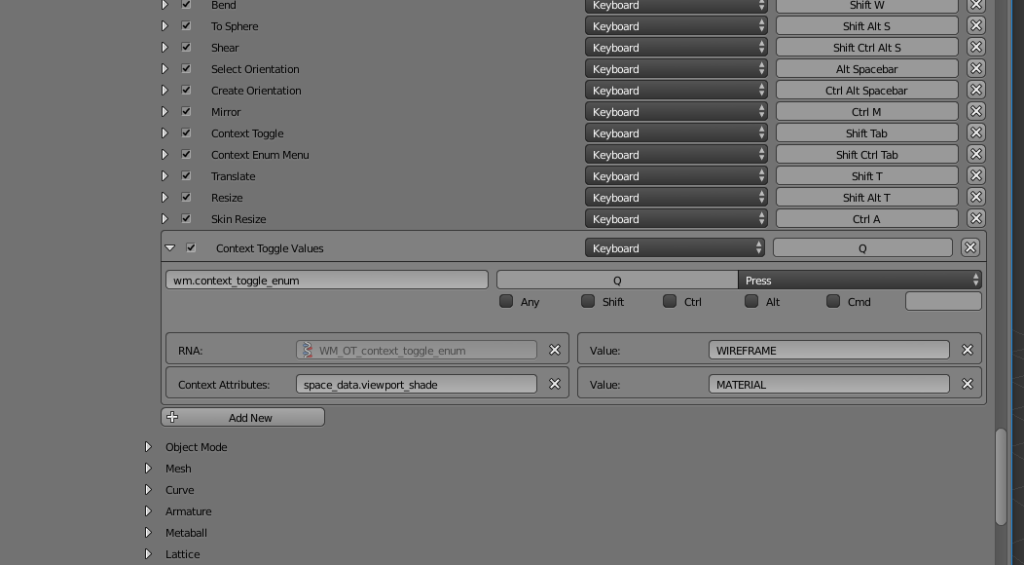Enable the Ctrl modifier checkbox

click(669, 301)
